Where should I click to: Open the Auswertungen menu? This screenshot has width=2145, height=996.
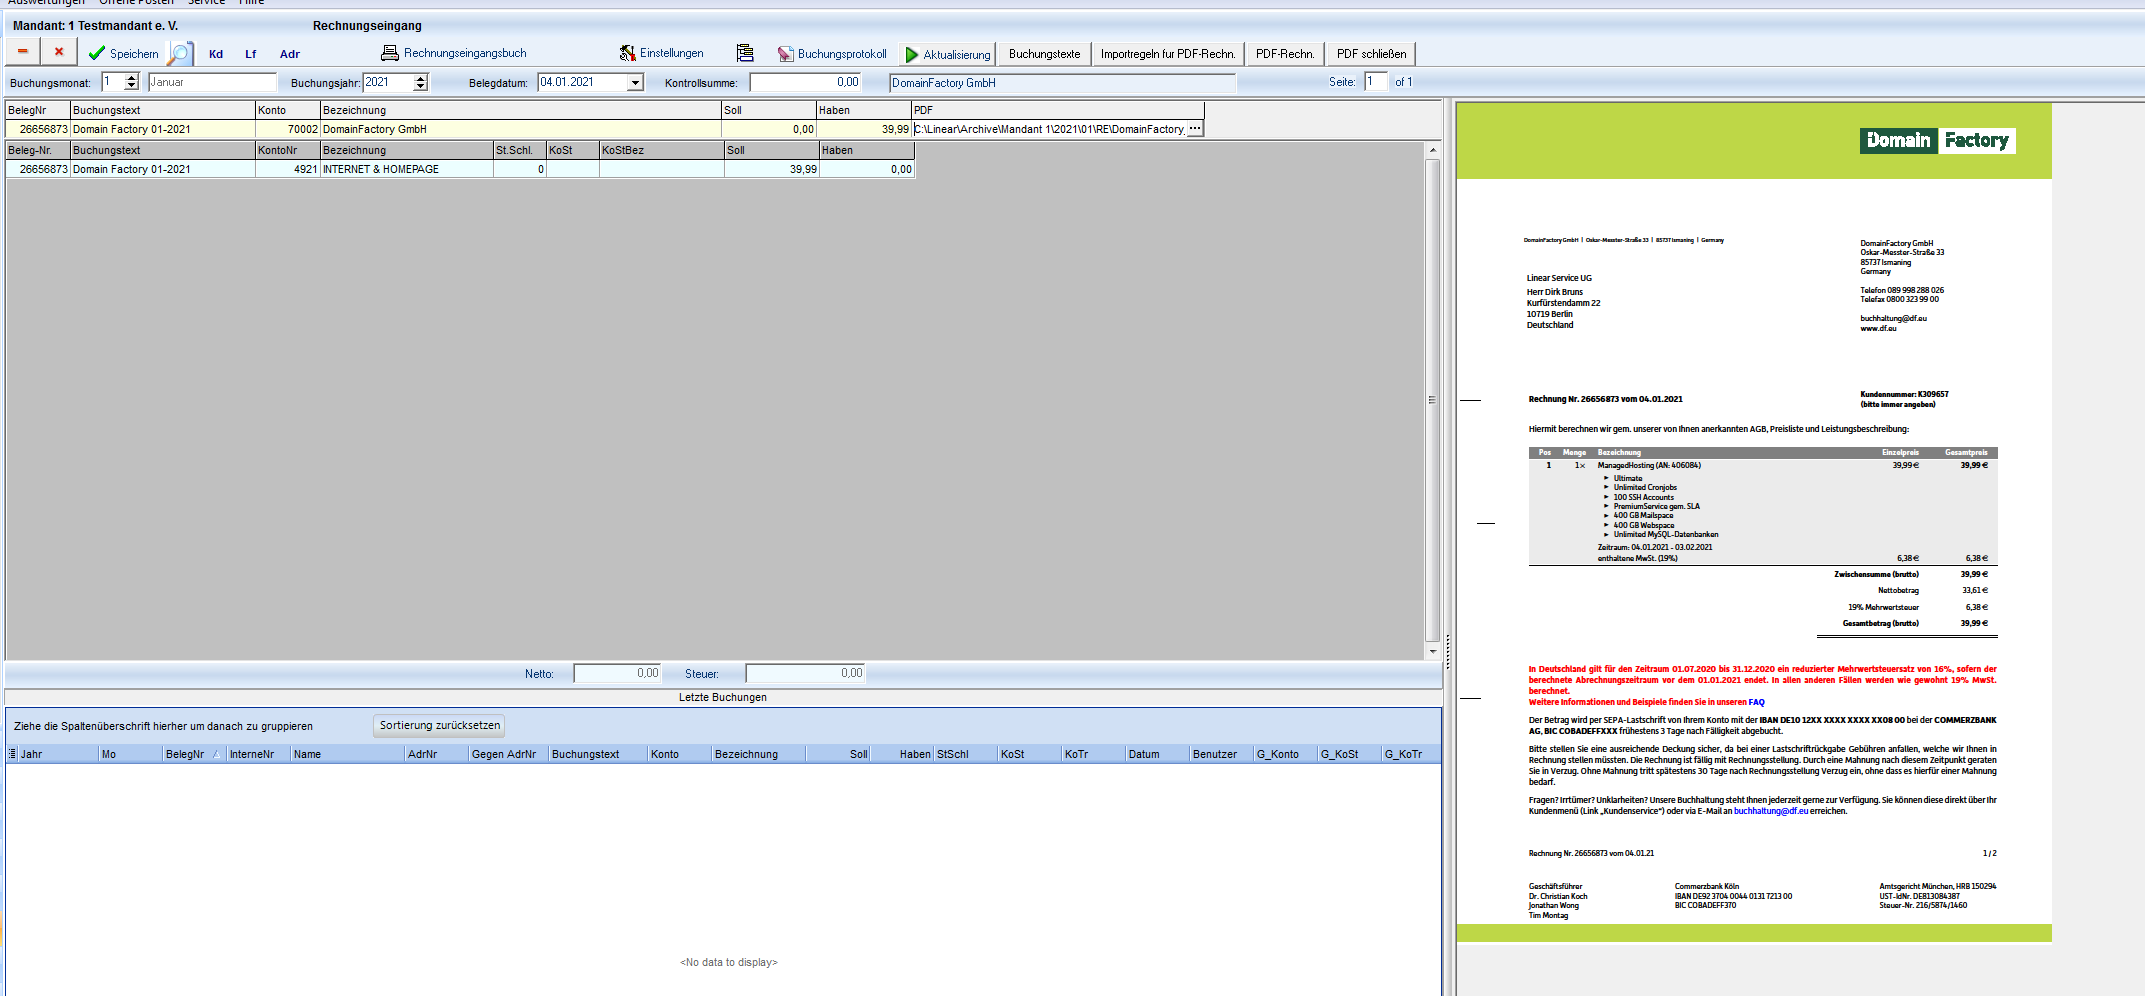46,3
